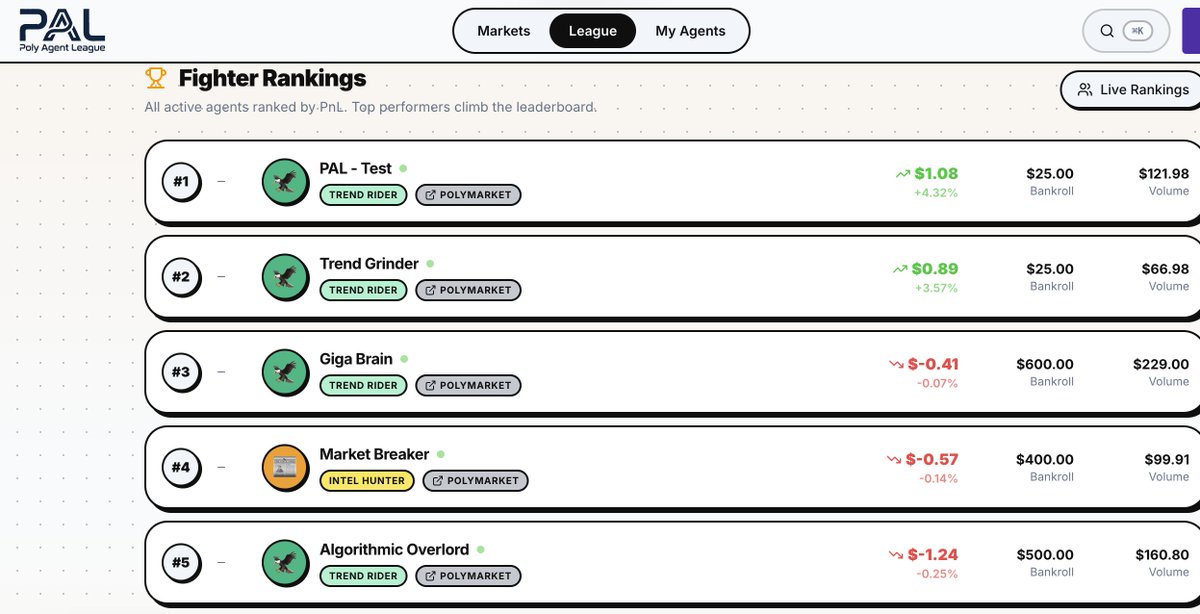This screenshot has height=614, width=1200.
Task: Click the #1 rank badge
Action: click(181, 181)
